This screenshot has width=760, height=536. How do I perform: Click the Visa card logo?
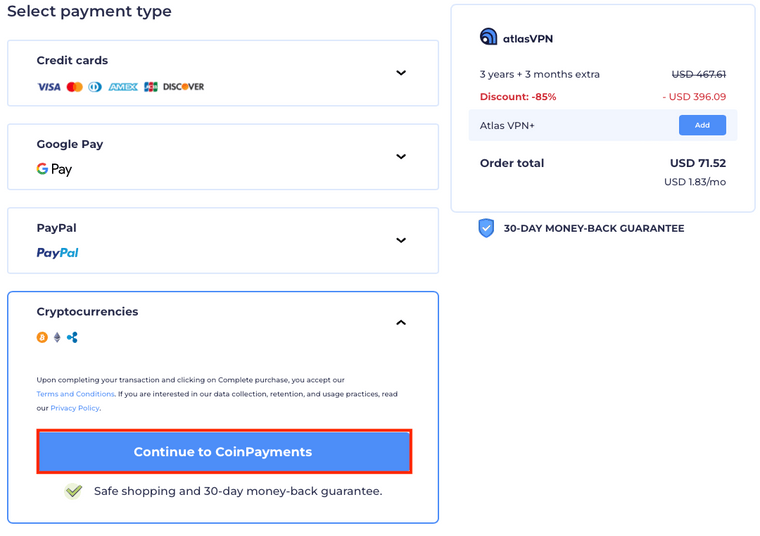(49, 87)
